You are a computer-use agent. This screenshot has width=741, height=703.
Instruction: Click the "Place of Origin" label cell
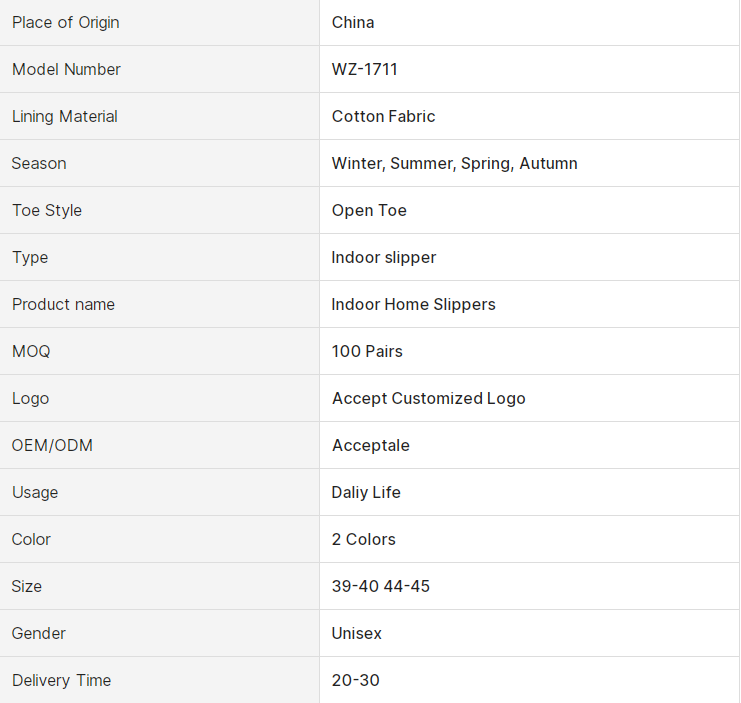tap(66, 22)
